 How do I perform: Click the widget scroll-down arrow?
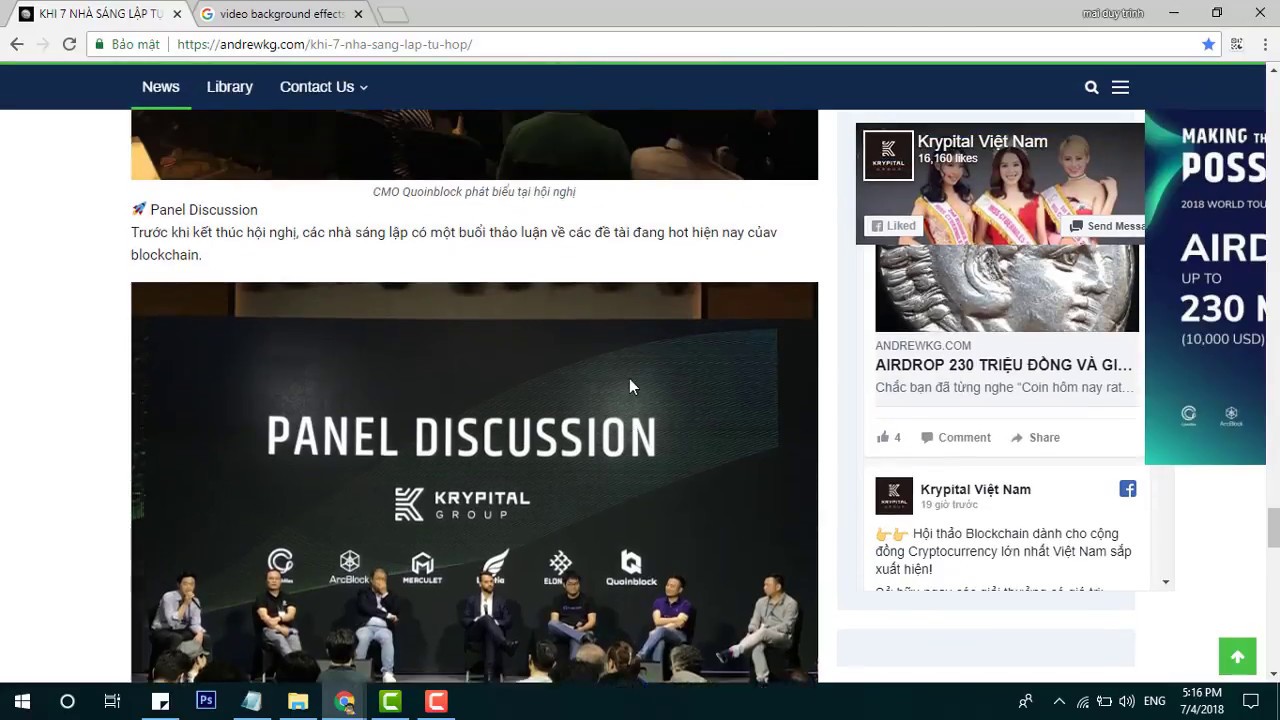(1165, 582)
